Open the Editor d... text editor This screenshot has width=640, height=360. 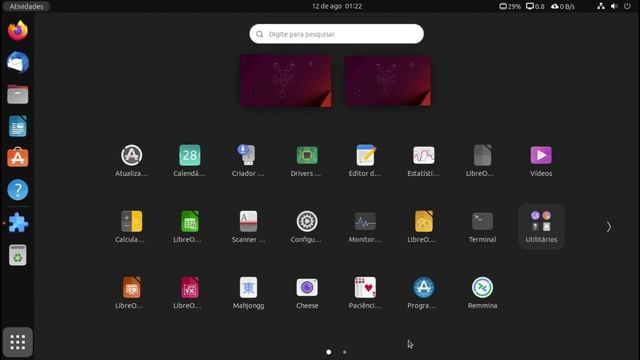click(365, 160)
